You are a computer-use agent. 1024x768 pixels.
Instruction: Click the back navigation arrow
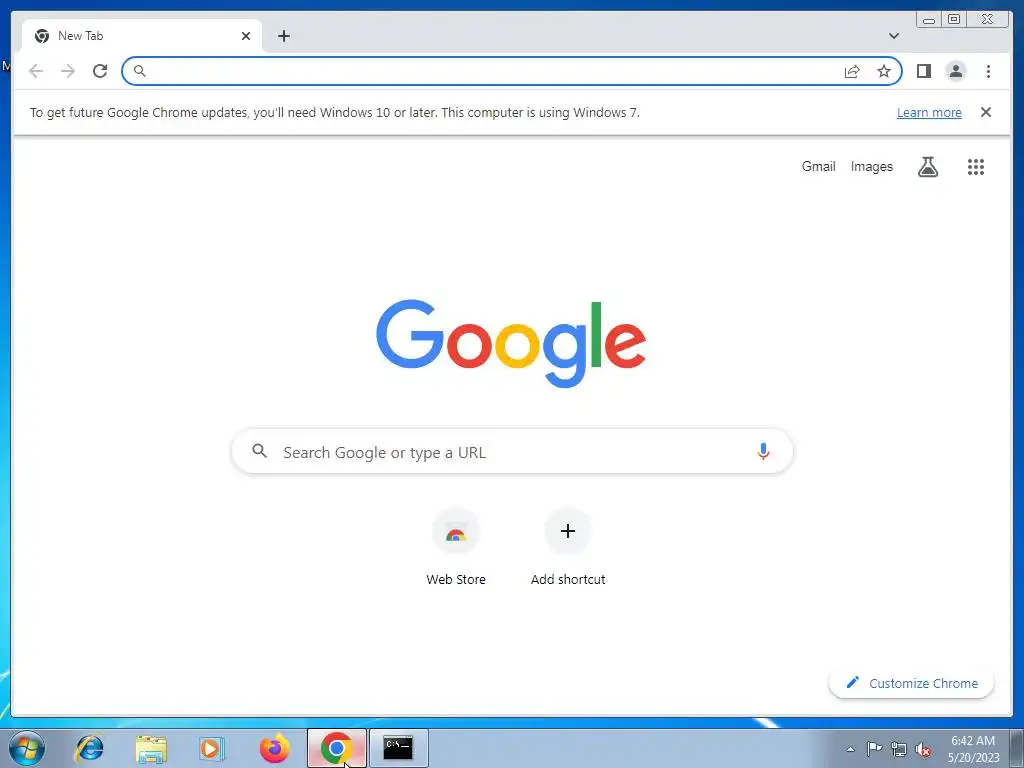(36, 71)
